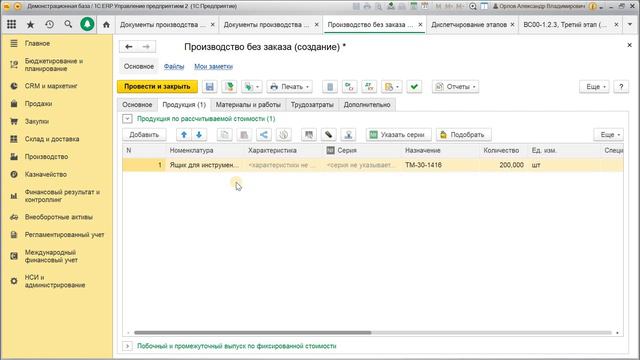Open the Печать dropdown
640x360 pixels.
(290, 87)
